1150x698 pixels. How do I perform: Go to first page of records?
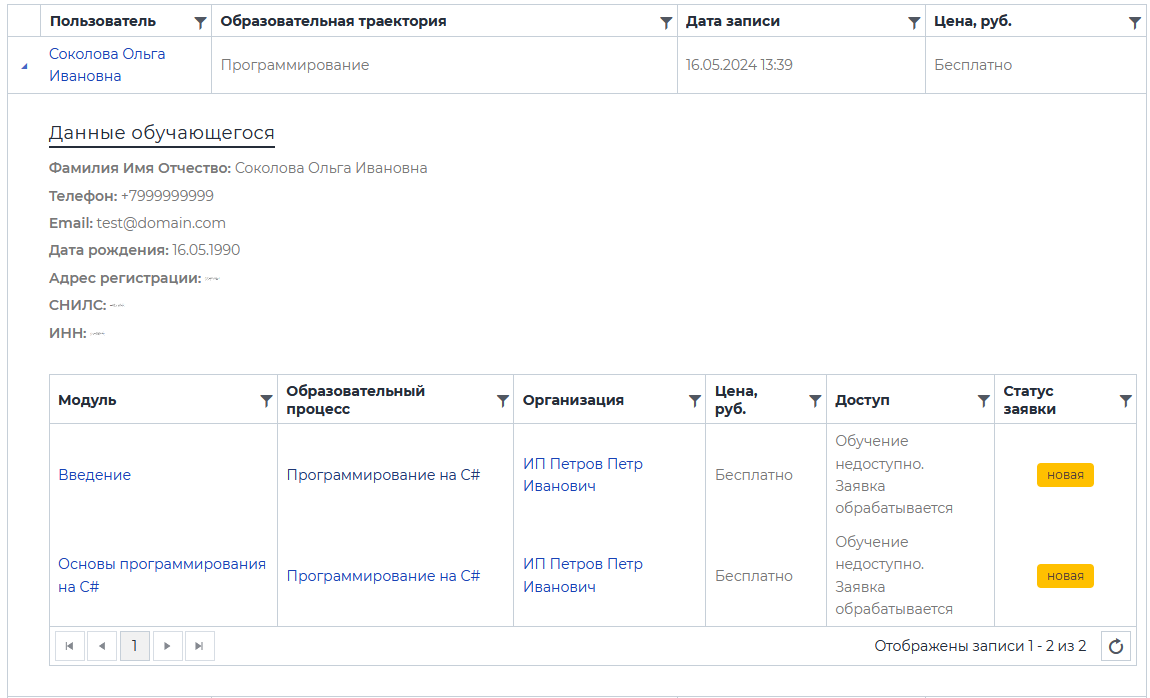pyautogui.click(x=69, y=647)
